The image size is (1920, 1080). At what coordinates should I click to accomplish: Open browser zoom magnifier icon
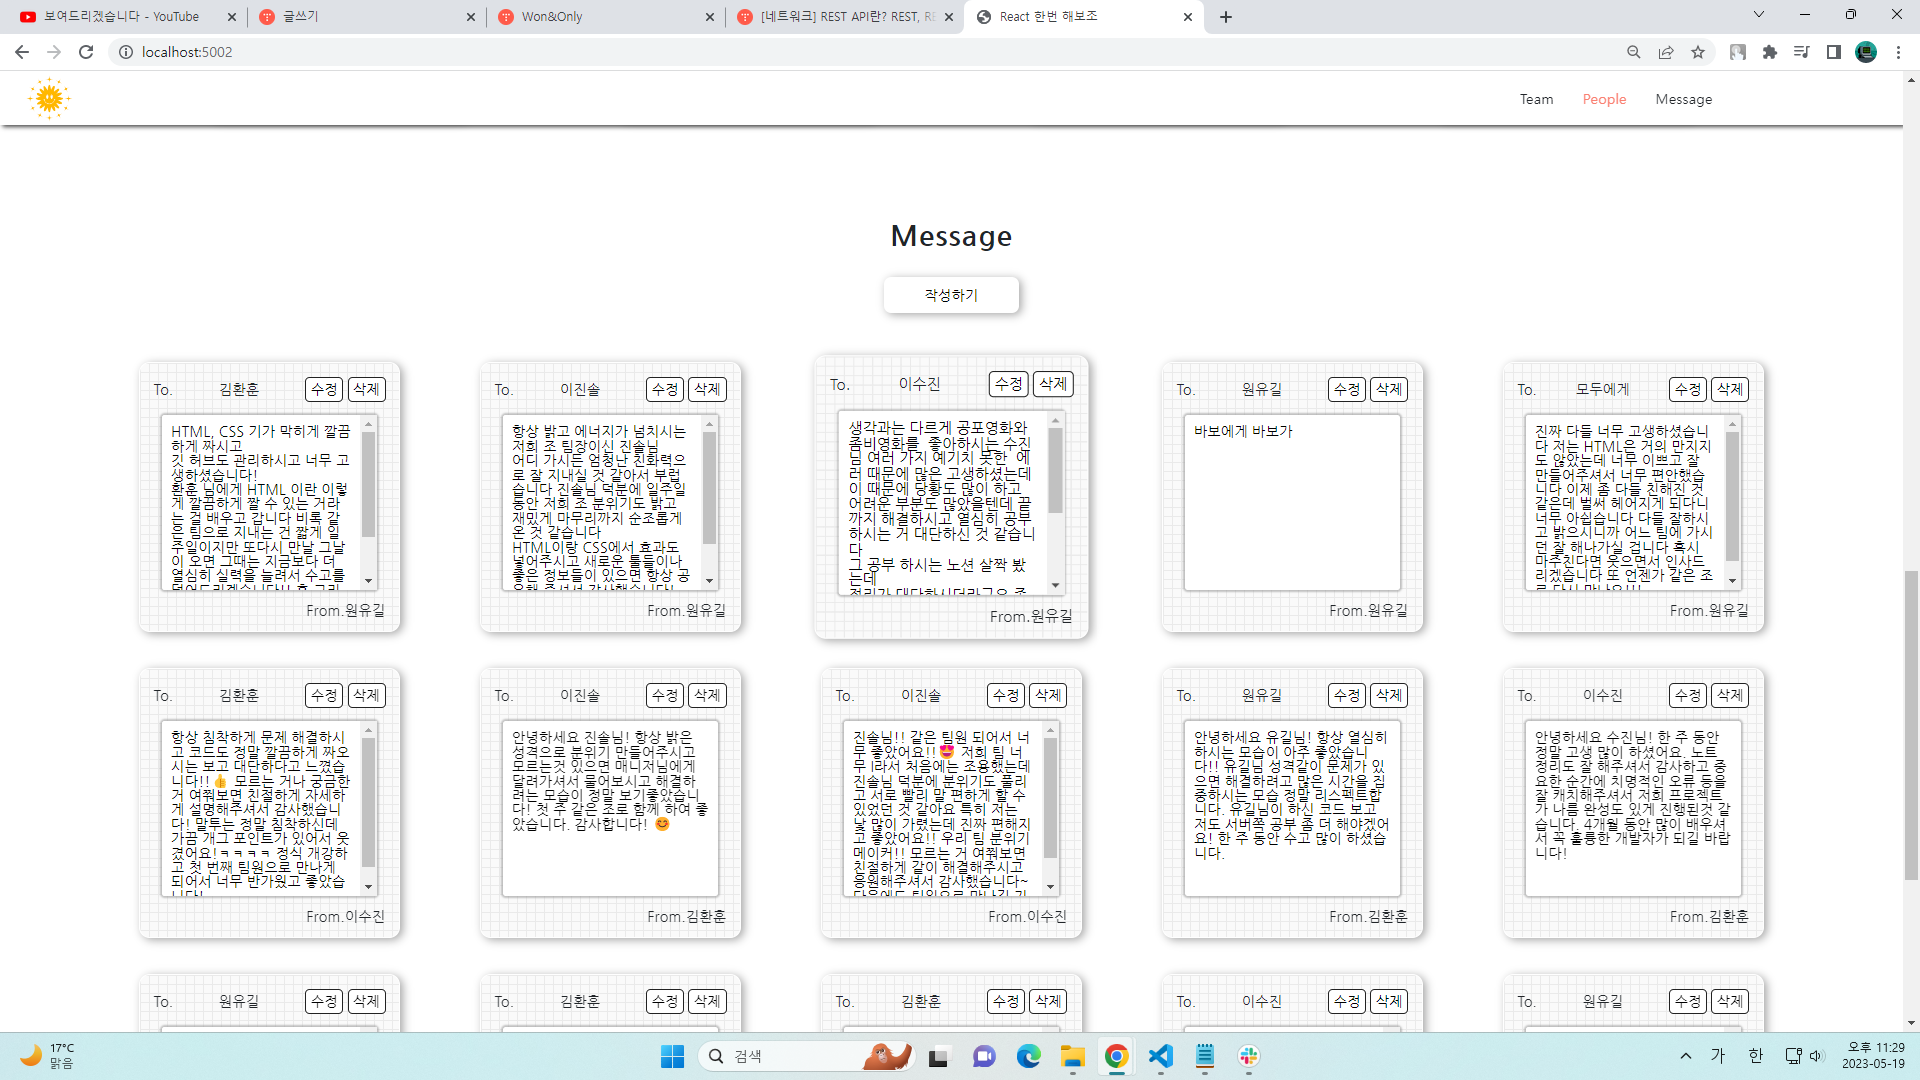click(1634, 52)
